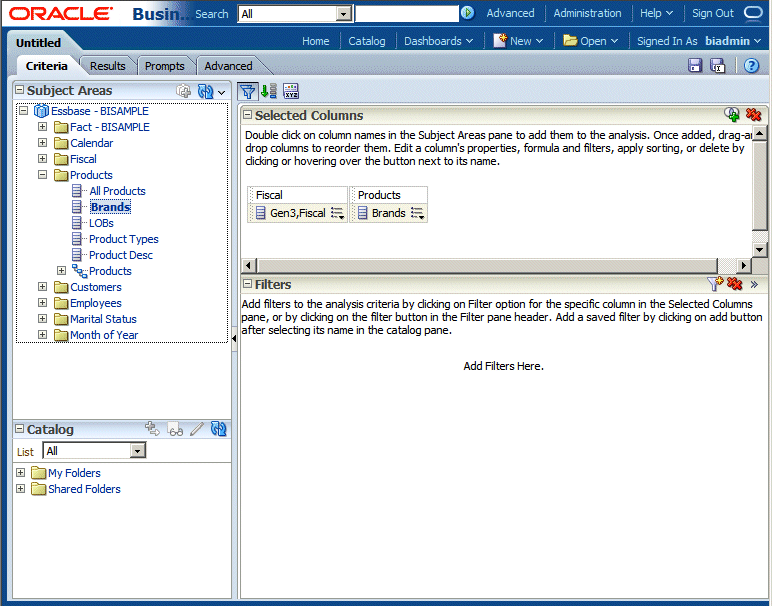The image size is (772, 606).
Task: Create a filter using the funnel-plus icon
Action: 715,284
